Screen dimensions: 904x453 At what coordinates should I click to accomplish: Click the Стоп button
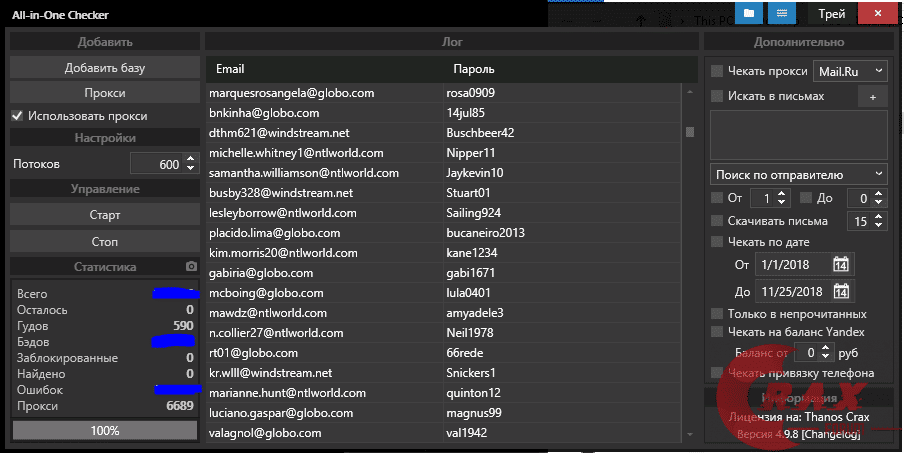[x=105, y=241]
